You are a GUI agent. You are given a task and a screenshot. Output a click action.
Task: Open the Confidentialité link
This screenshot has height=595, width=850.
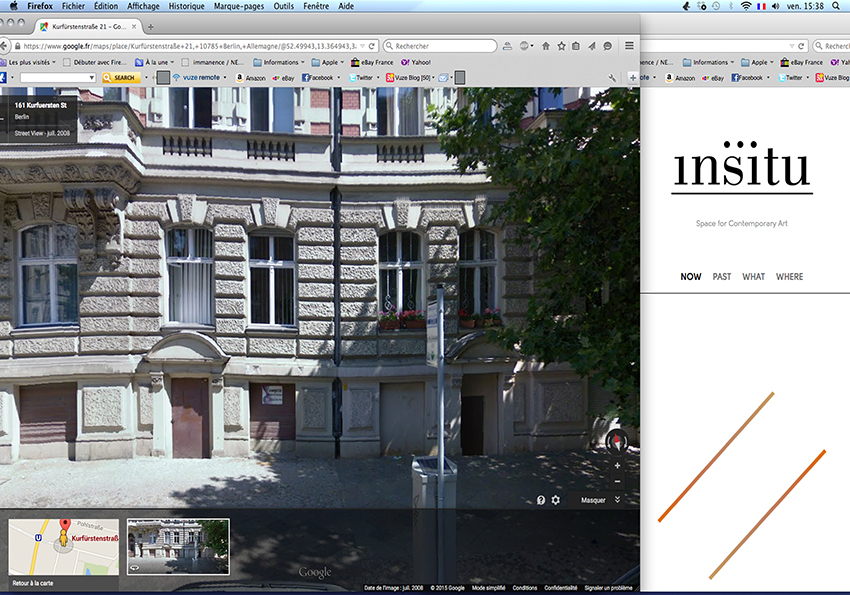click(561, 588)
